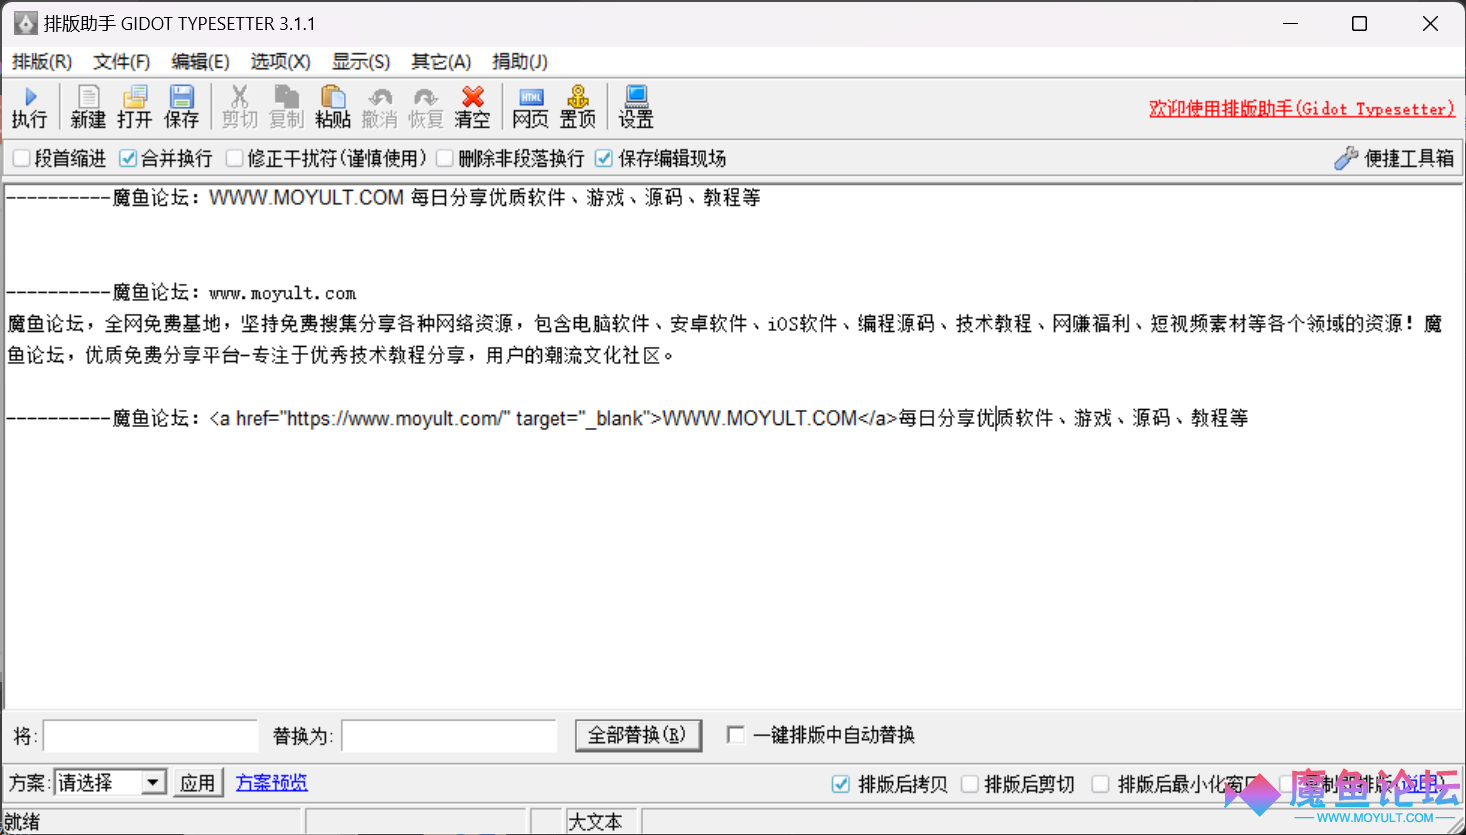Open the 其它(A) menu
The width and height of the screenshot is (1466, 835).
[441, 62]
